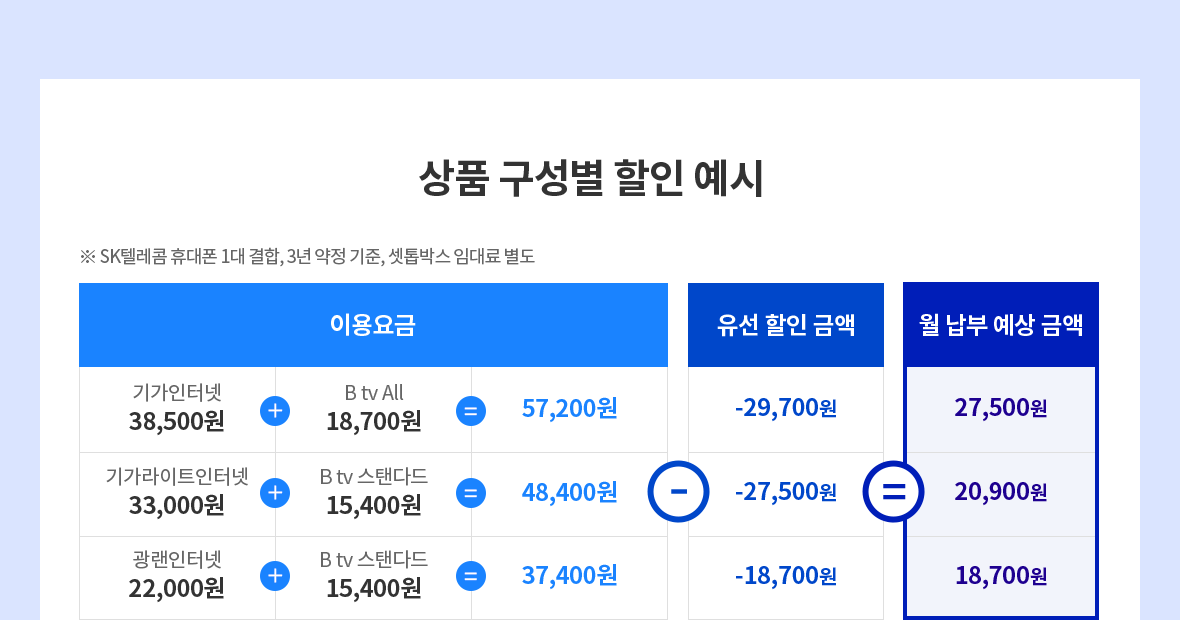Click the 기가라이트인터넷 33,000원 cell
The height and width of the screenshot is (620, 1180).
click(x=177, y=491)
